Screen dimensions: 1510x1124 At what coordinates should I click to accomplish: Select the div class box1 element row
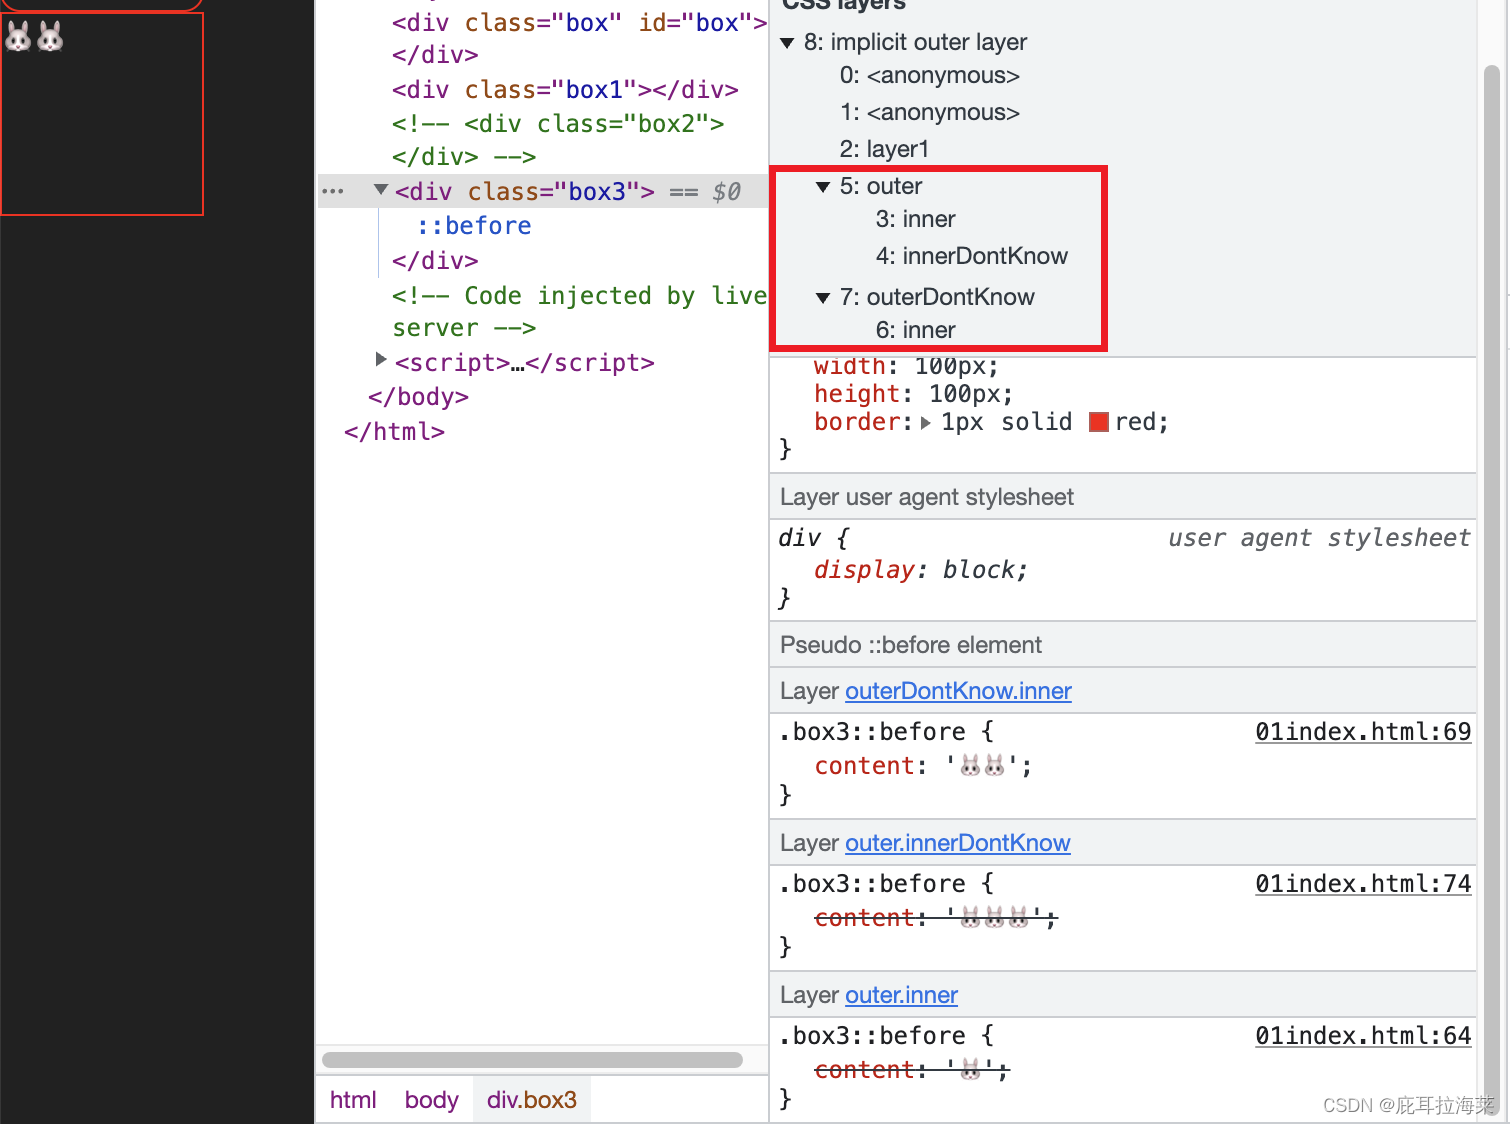[565, 90]
